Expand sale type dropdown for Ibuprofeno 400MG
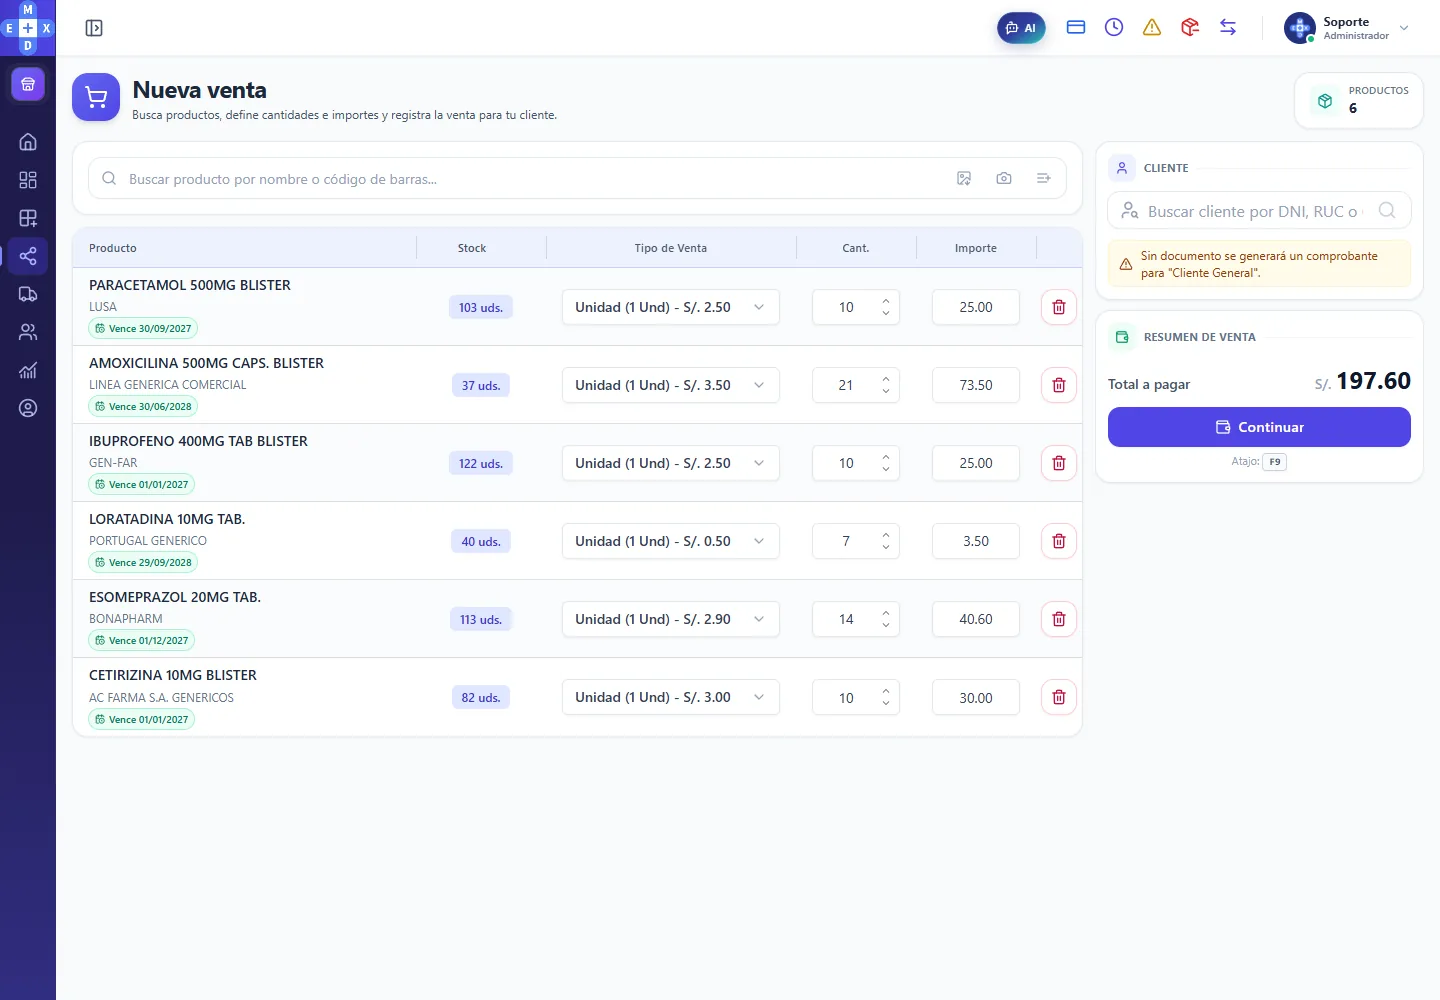The width and height of the screenshot is (1440, 1000). pos(670,463)
